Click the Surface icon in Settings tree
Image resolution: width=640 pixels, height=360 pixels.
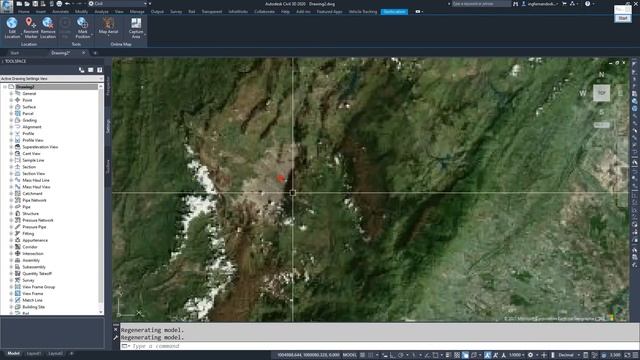[18, 107]
